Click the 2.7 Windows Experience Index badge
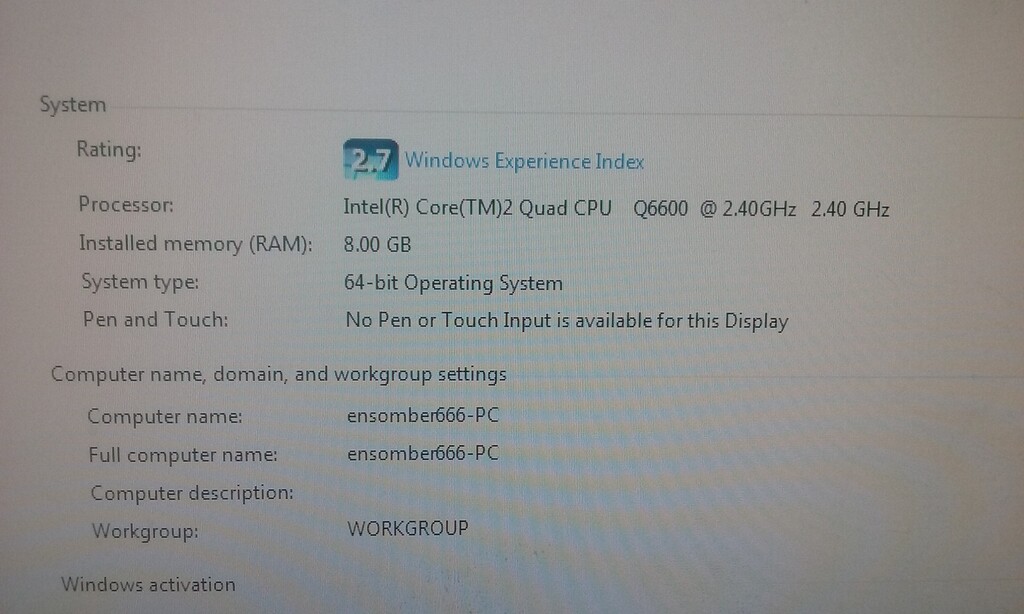1024x614 pixels. [370, 158]
